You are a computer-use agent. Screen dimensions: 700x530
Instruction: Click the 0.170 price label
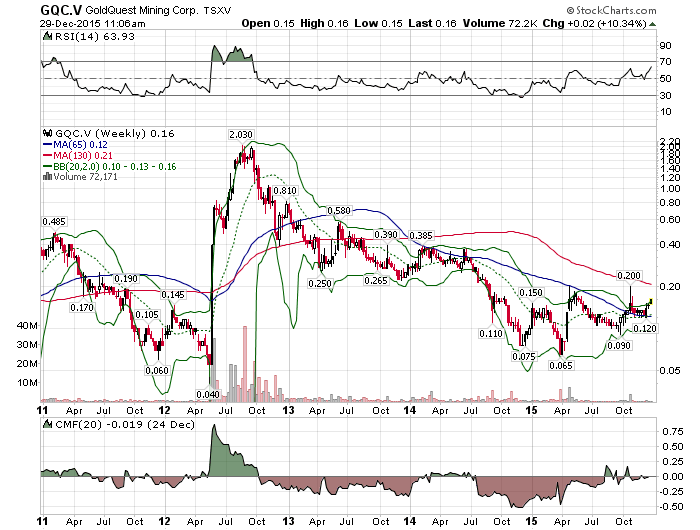[x=82, y=308]
